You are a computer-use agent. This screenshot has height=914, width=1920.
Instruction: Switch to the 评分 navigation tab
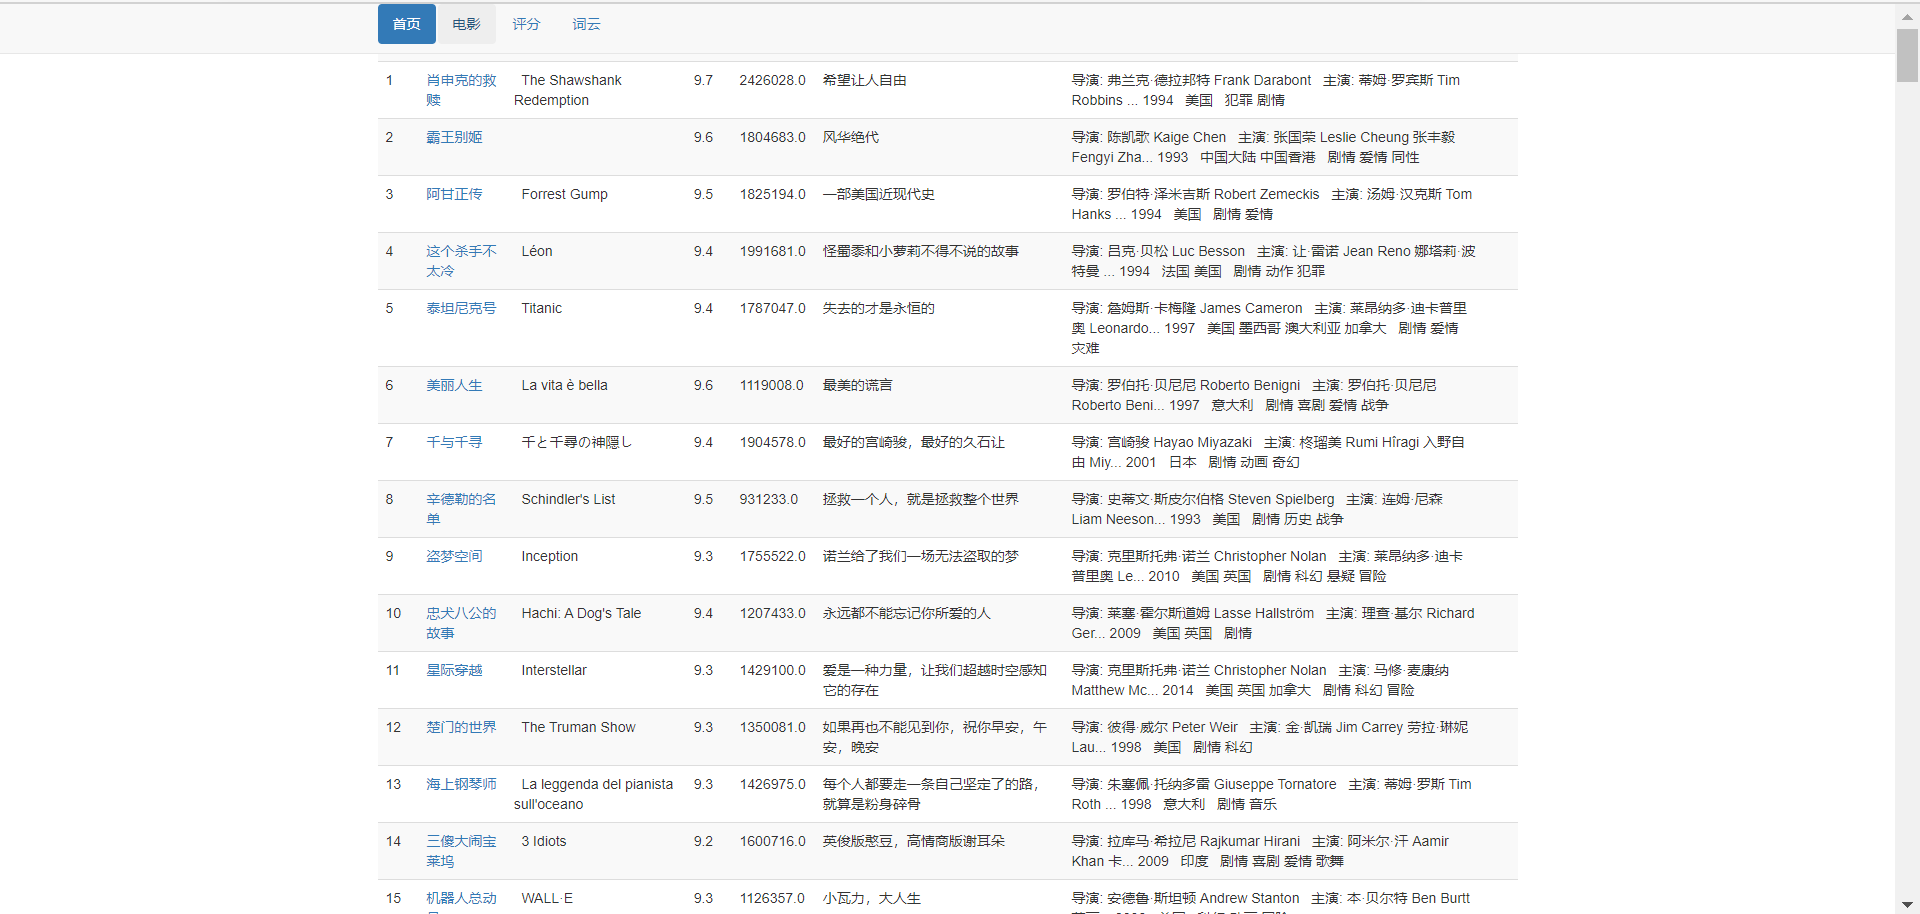click(x=526, y=24)
